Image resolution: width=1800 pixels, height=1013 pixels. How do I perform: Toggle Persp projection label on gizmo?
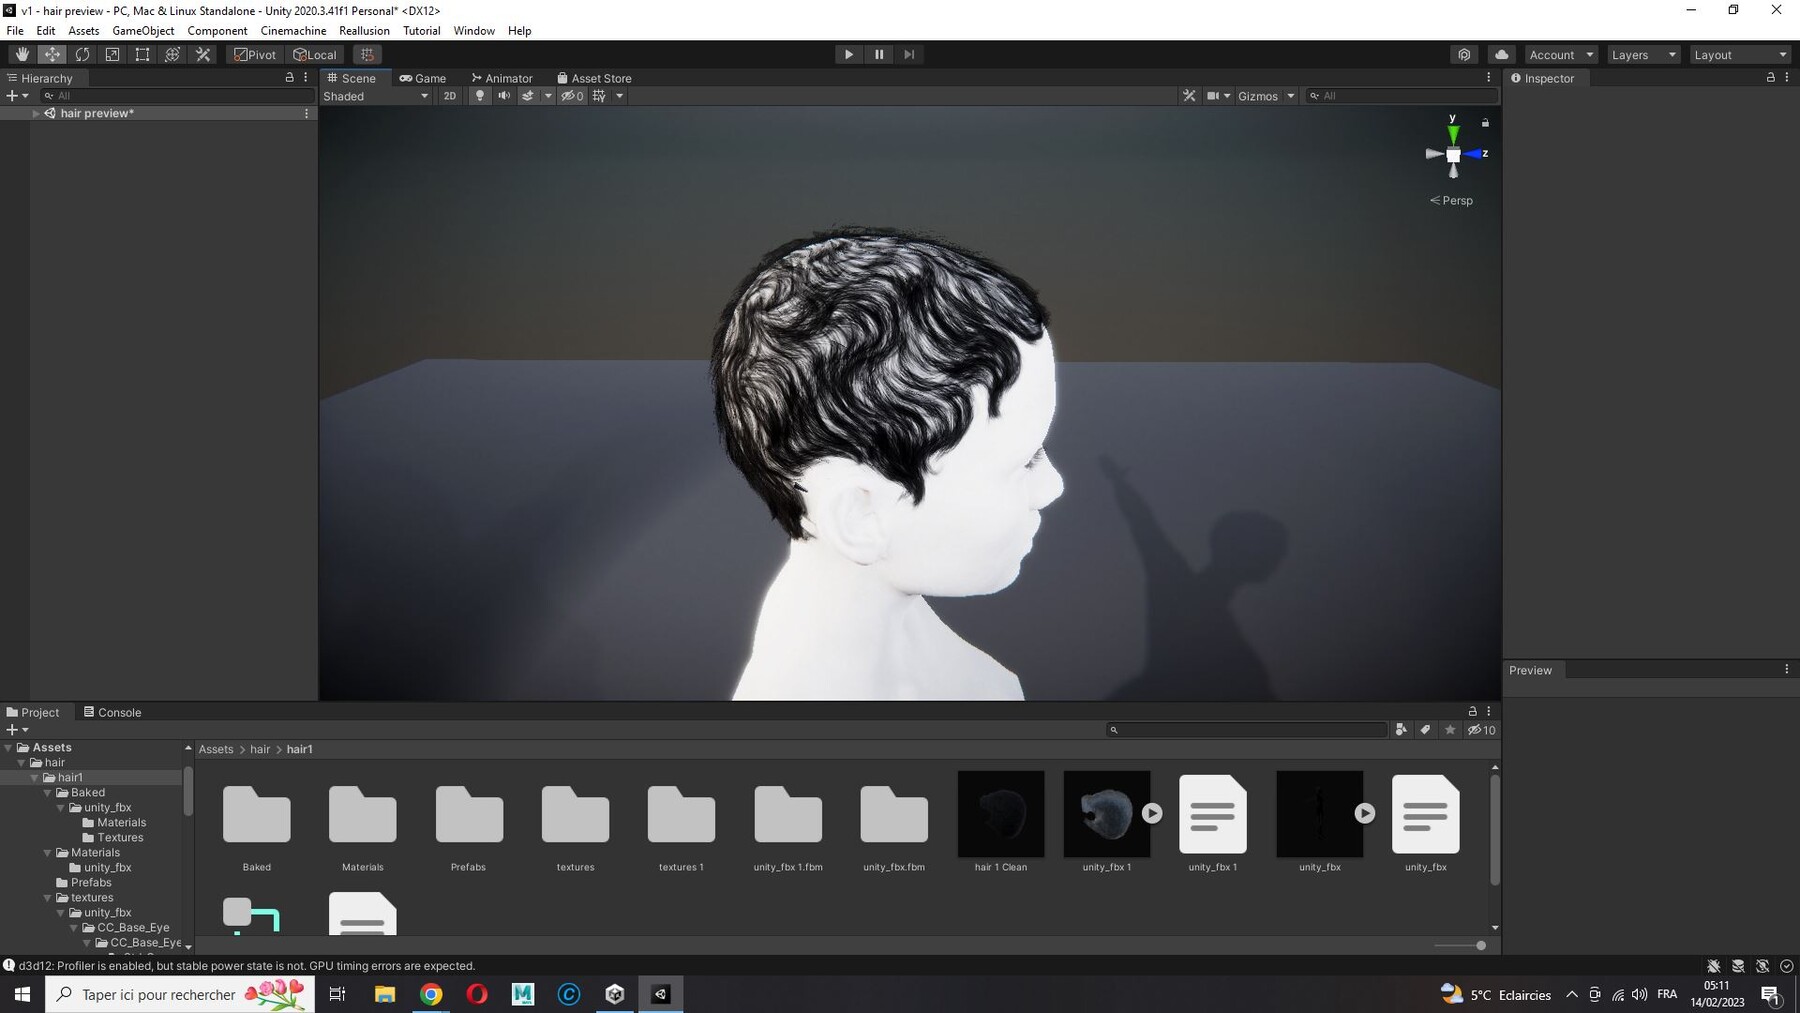[x=1451, y=200]
